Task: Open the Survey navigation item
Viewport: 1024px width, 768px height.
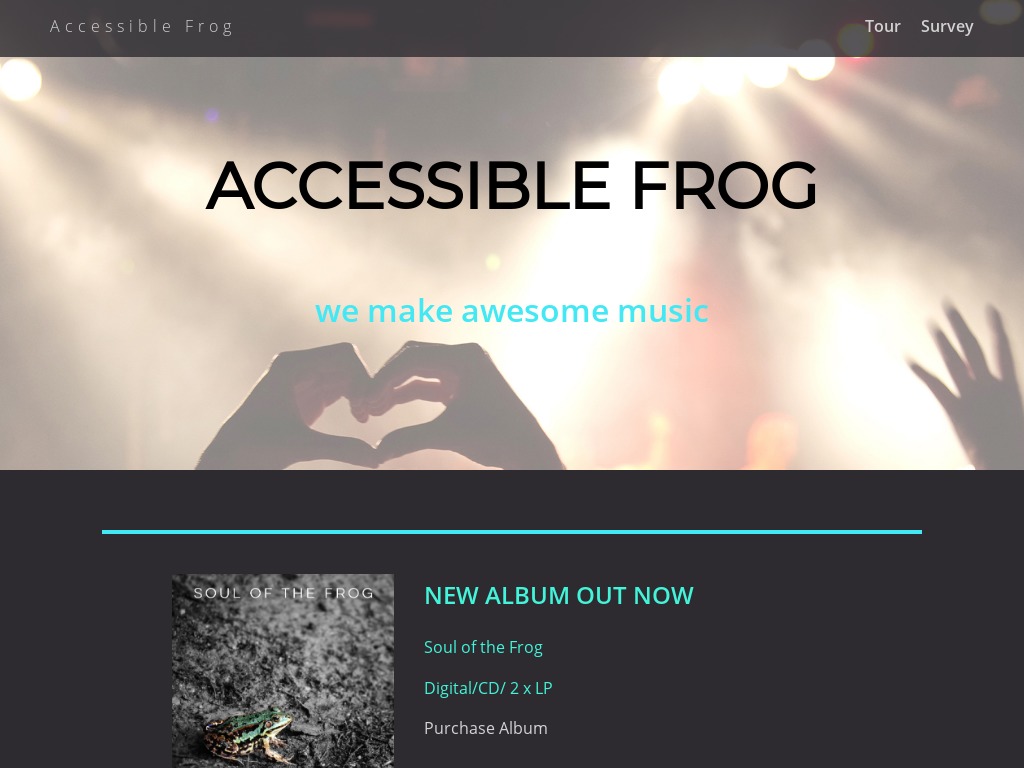Action: click(947, 26)
